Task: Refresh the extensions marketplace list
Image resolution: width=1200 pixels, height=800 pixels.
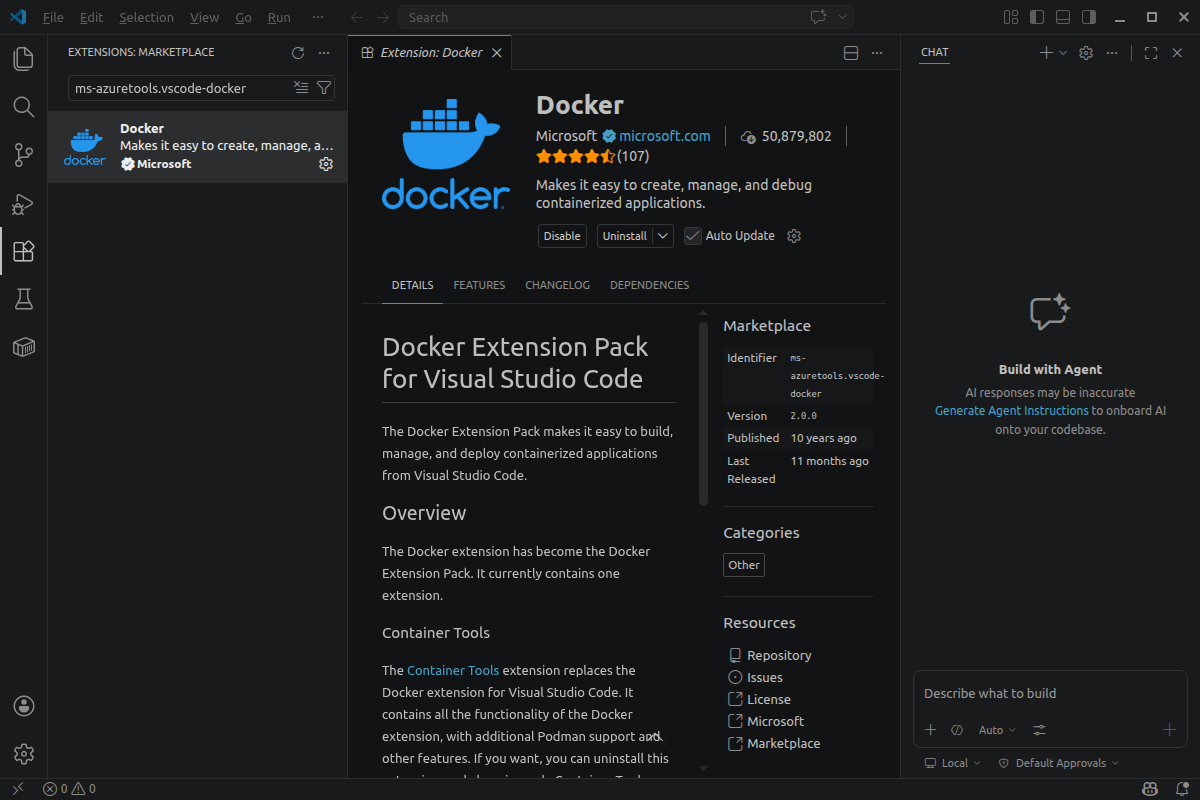Action: [x=297, y=53]
